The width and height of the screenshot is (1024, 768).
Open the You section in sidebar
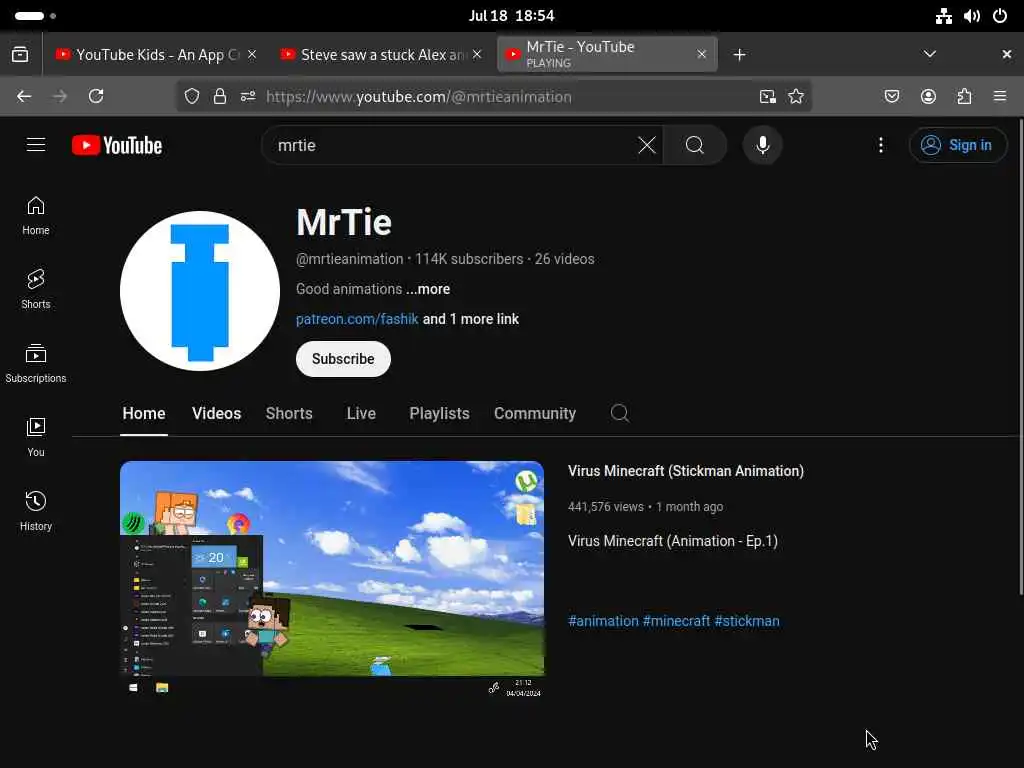point(36,438)
